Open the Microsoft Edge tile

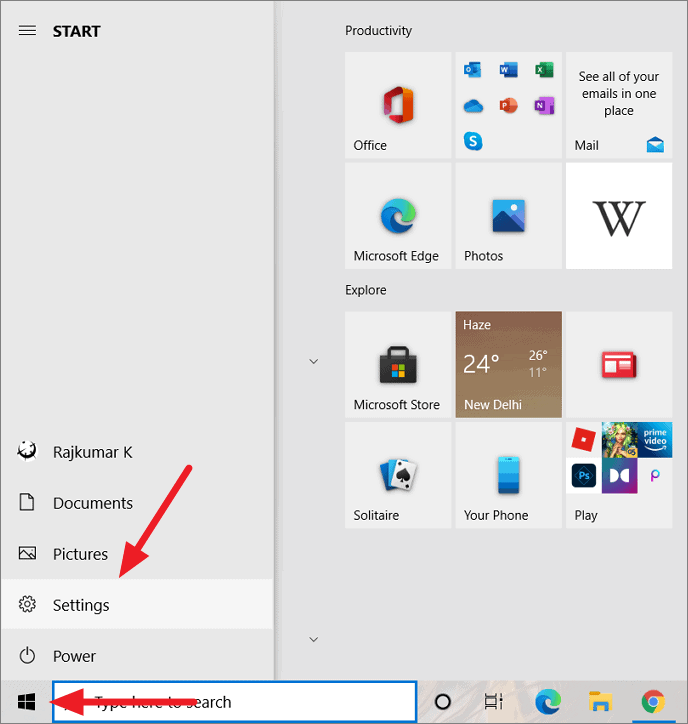click(398, 216)
